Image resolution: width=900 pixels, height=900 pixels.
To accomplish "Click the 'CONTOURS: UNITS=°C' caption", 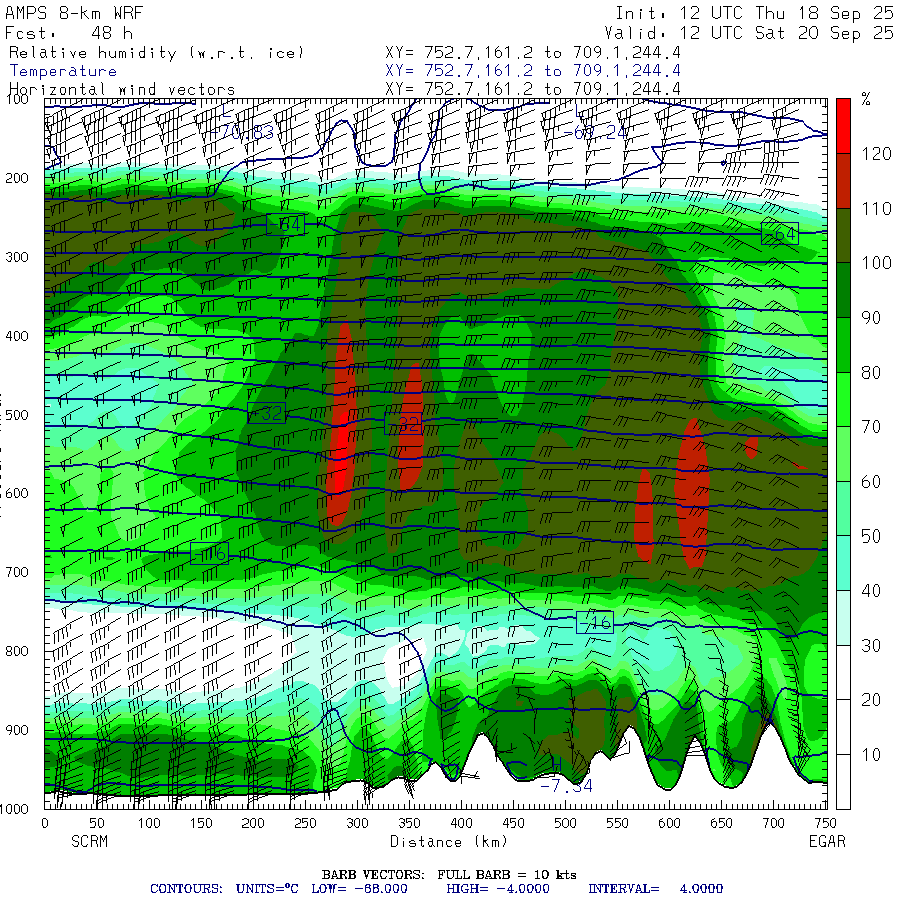I will [x=224, y=889].
